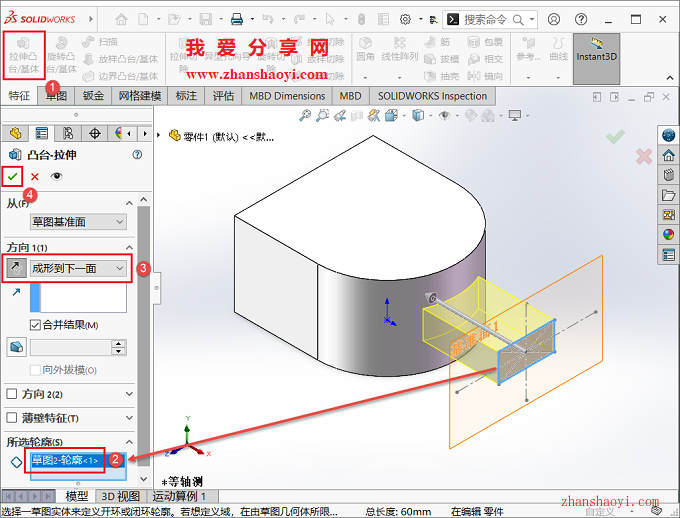This screenshot has height=518, width=680.
Task: Enable the 方向 2 checkbox
Action: (12, 394)
